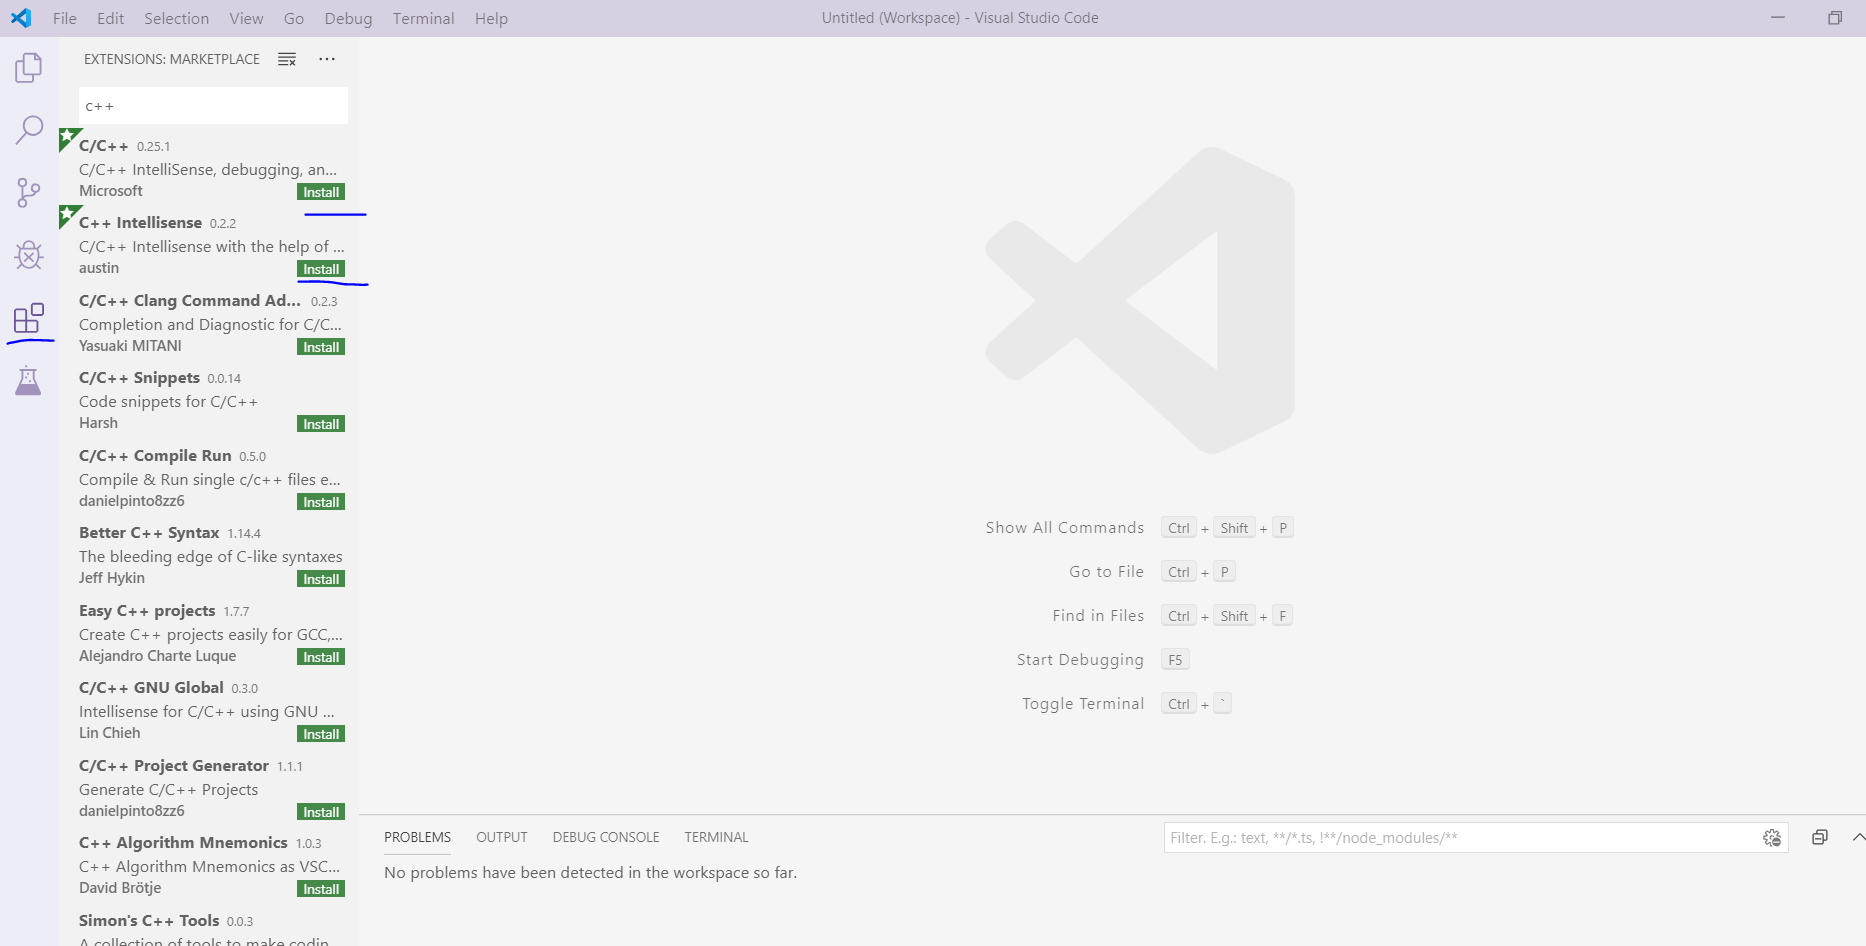Minimize the Visual Studio Code window

point(1778,18)
